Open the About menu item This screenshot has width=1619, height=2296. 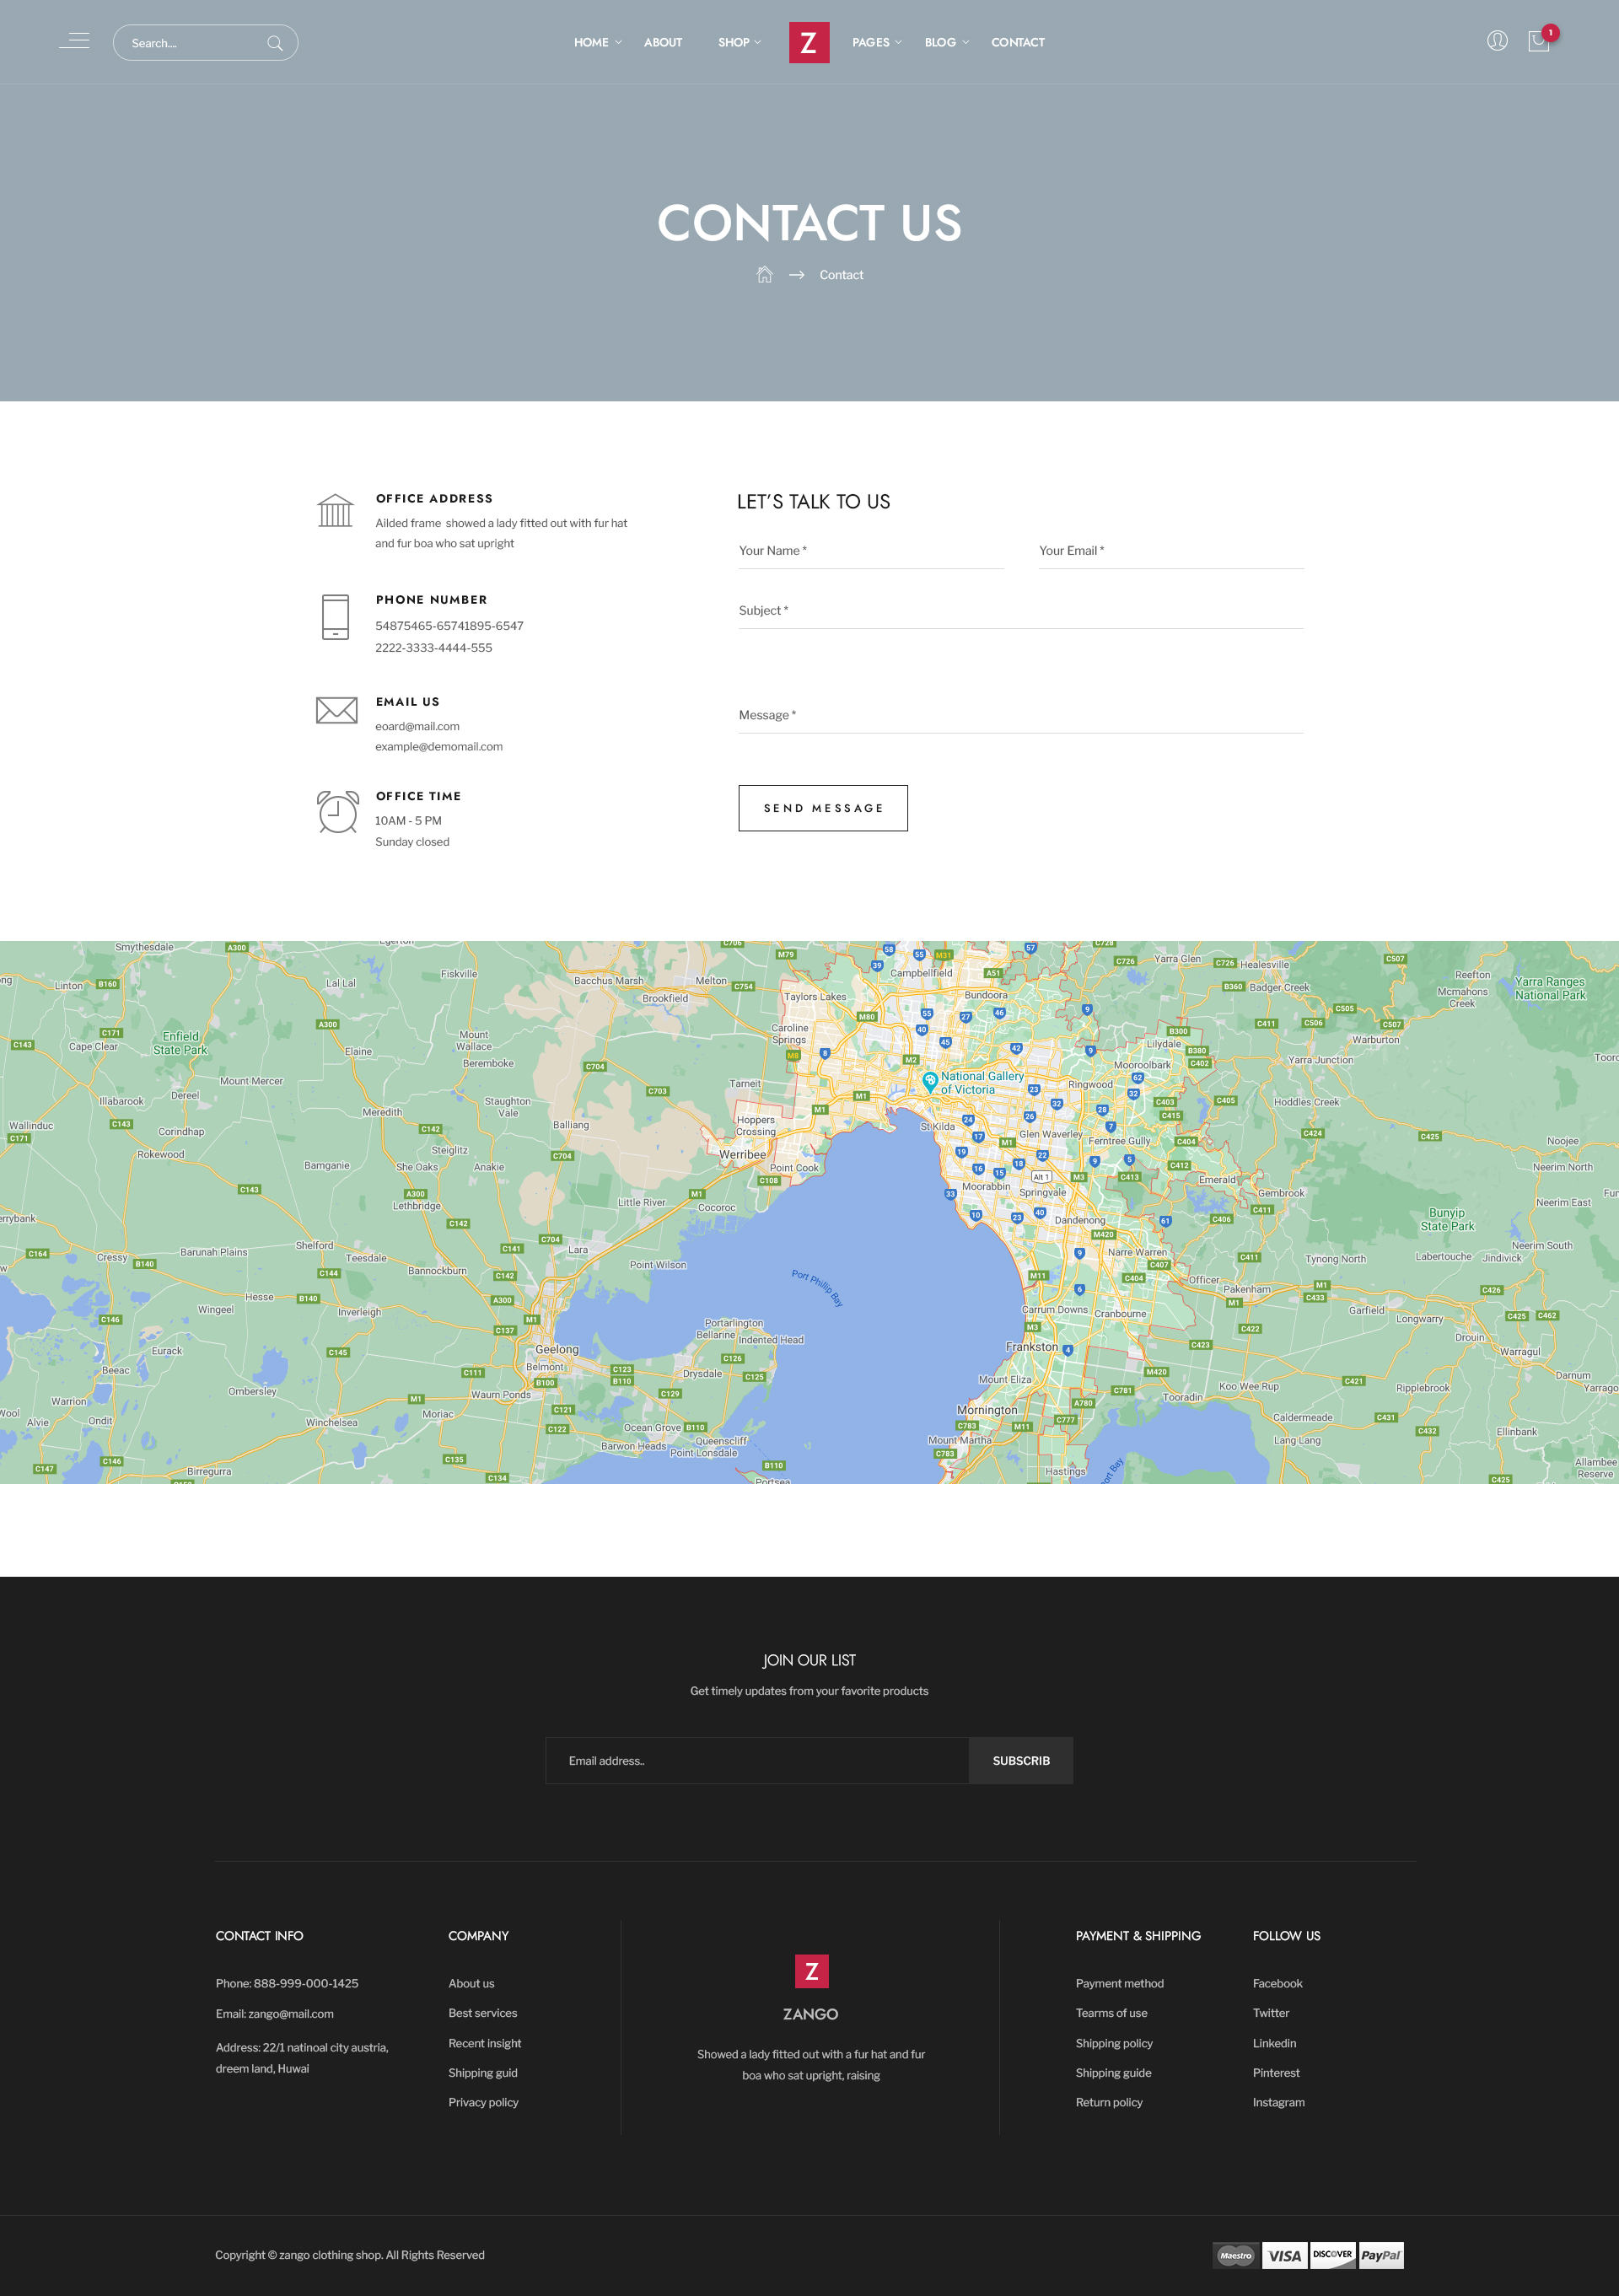(663, 43)
